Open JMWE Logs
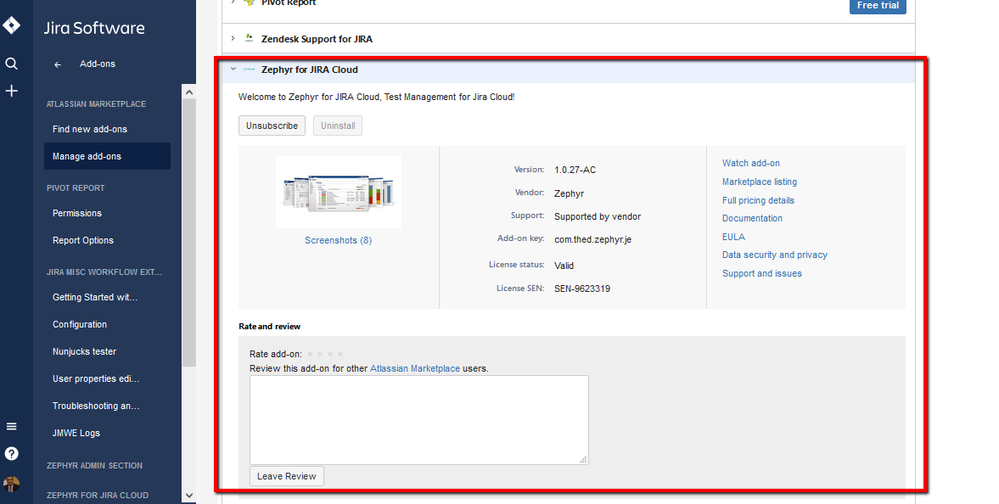The width and height of the screenshot is (999, 504). [76, 433]
